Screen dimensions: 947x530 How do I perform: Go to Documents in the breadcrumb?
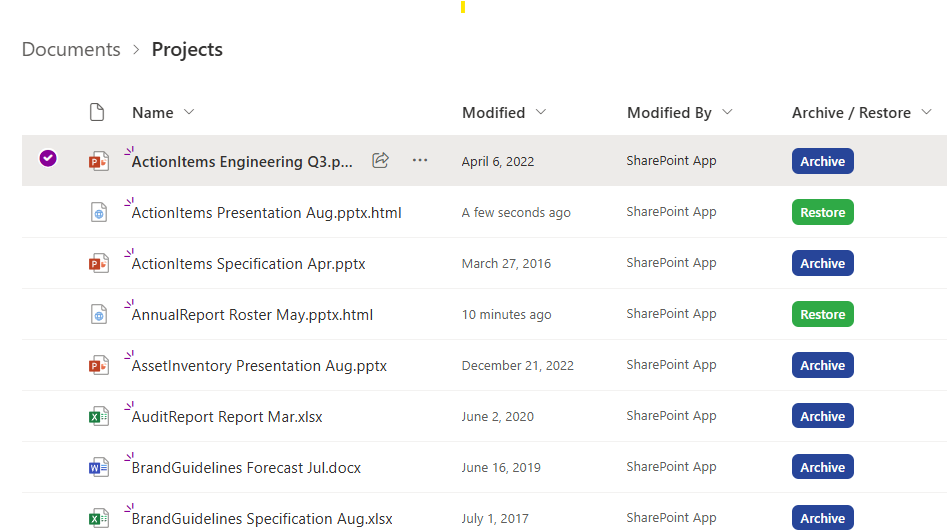(71, 49)
